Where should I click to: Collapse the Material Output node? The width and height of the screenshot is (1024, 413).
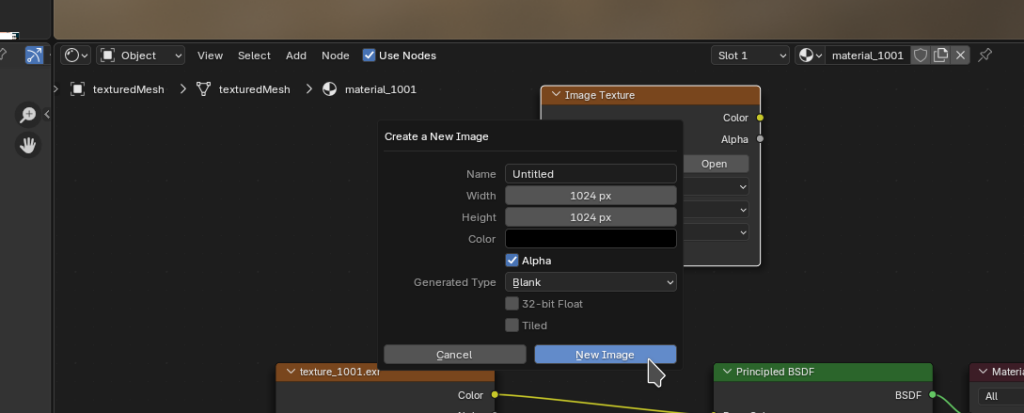[983, 372]
